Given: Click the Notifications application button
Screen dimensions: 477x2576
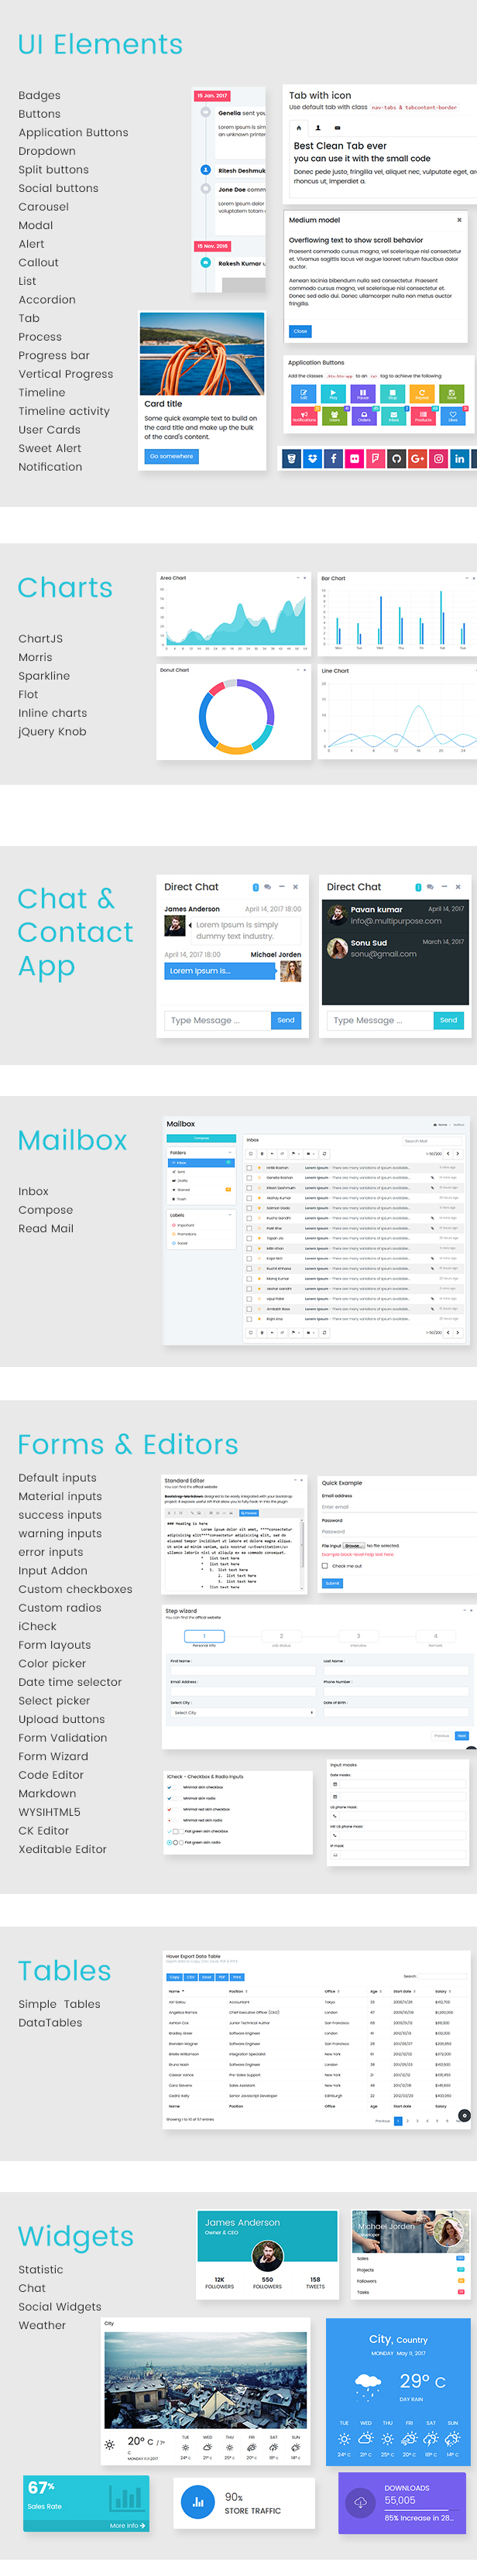Looking at the screenshot, I should point(304,416).
